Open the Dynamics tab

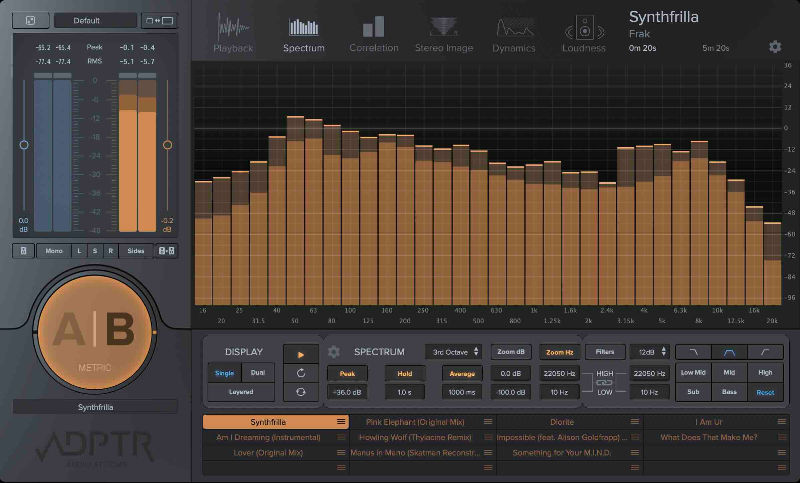tap(514, 35)
